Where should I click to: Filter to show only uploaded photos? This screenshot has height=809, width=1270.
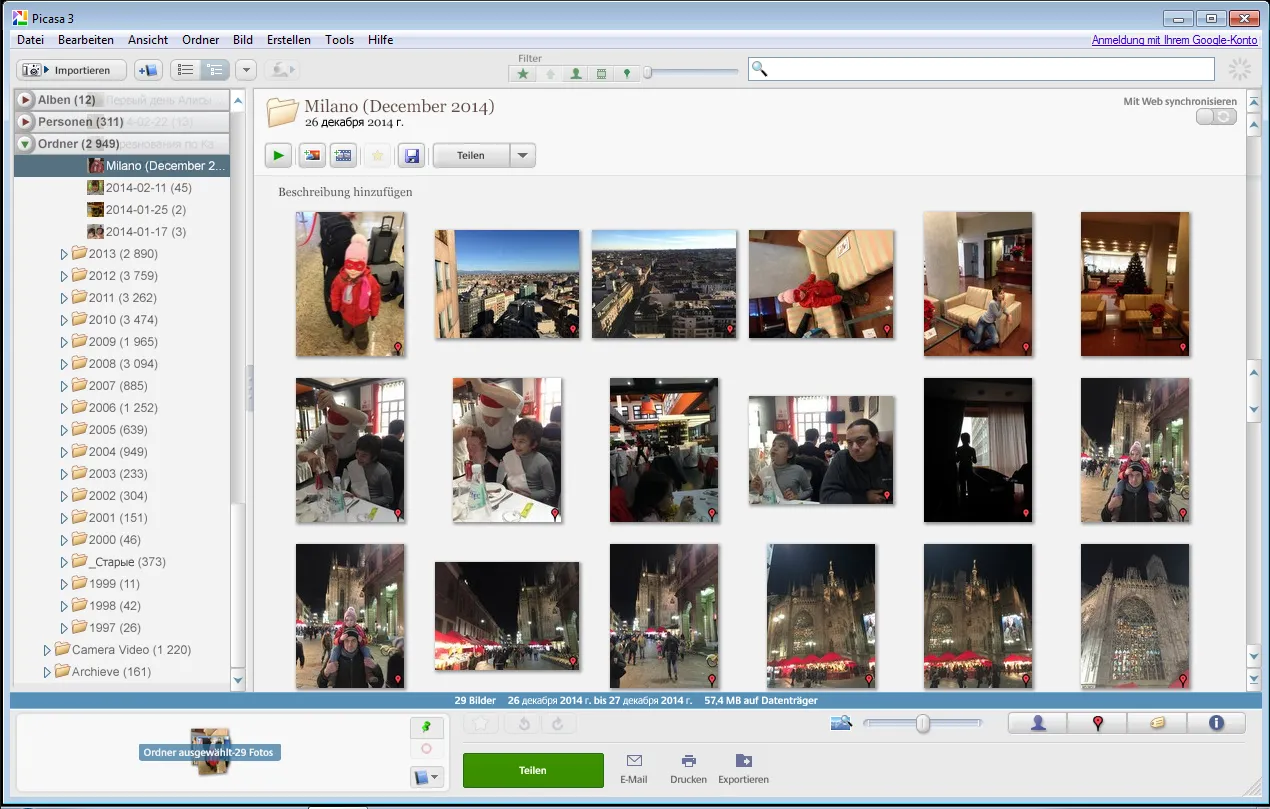[549, 73]
